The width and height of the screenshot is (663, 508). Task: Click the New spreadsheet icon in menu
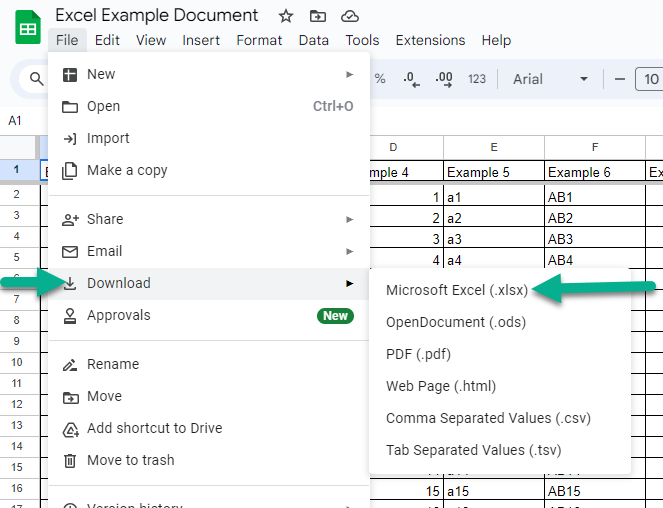click(70, 75)
